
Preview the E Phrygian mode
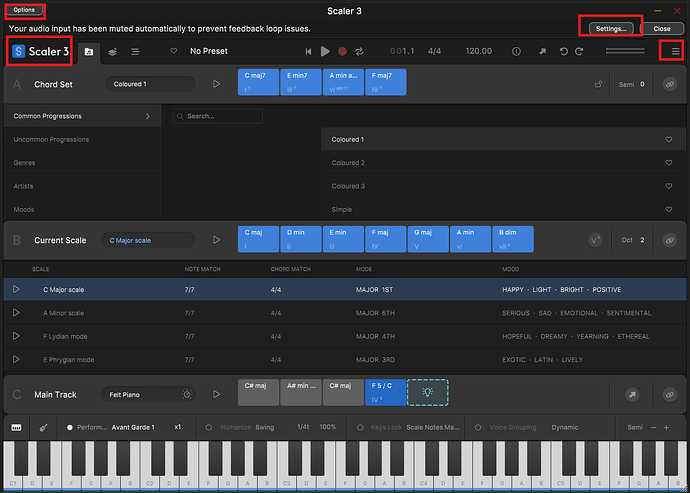(16, 360)
